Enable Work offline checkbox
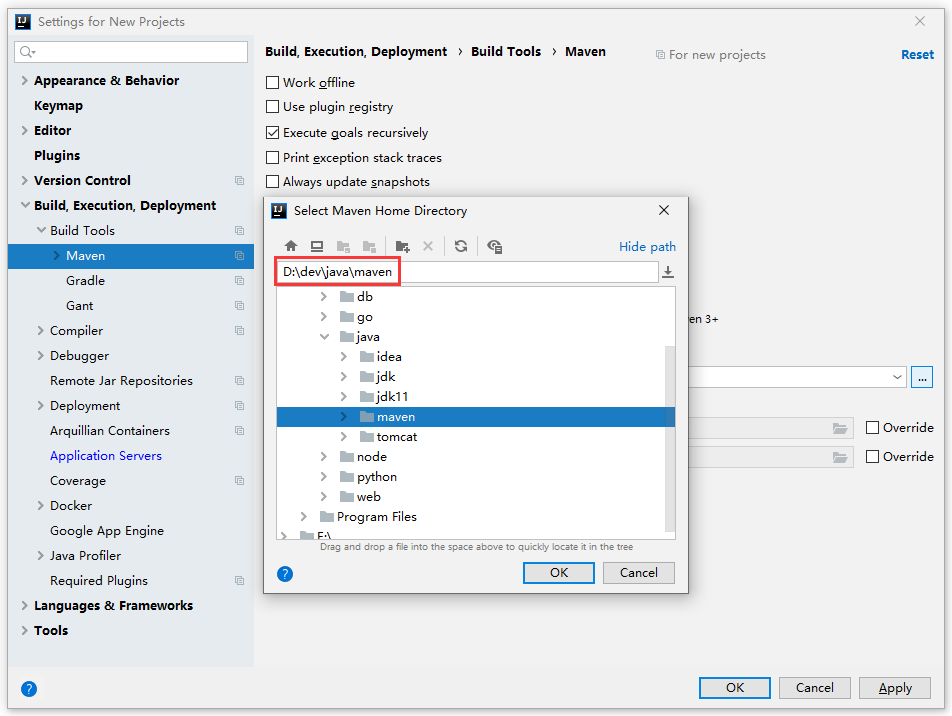The height and width of the screenshot is (716, 952). coord(273,83)
